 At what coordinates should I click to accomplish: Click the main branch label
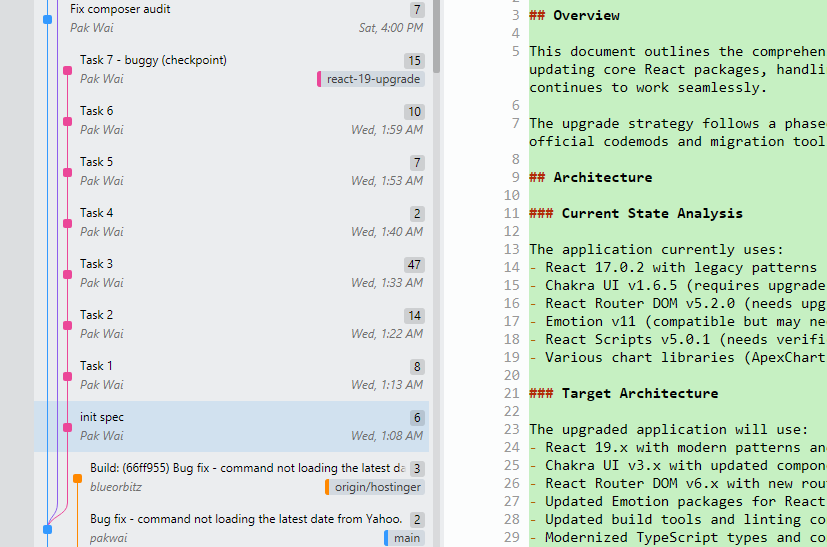click(405, 538)
